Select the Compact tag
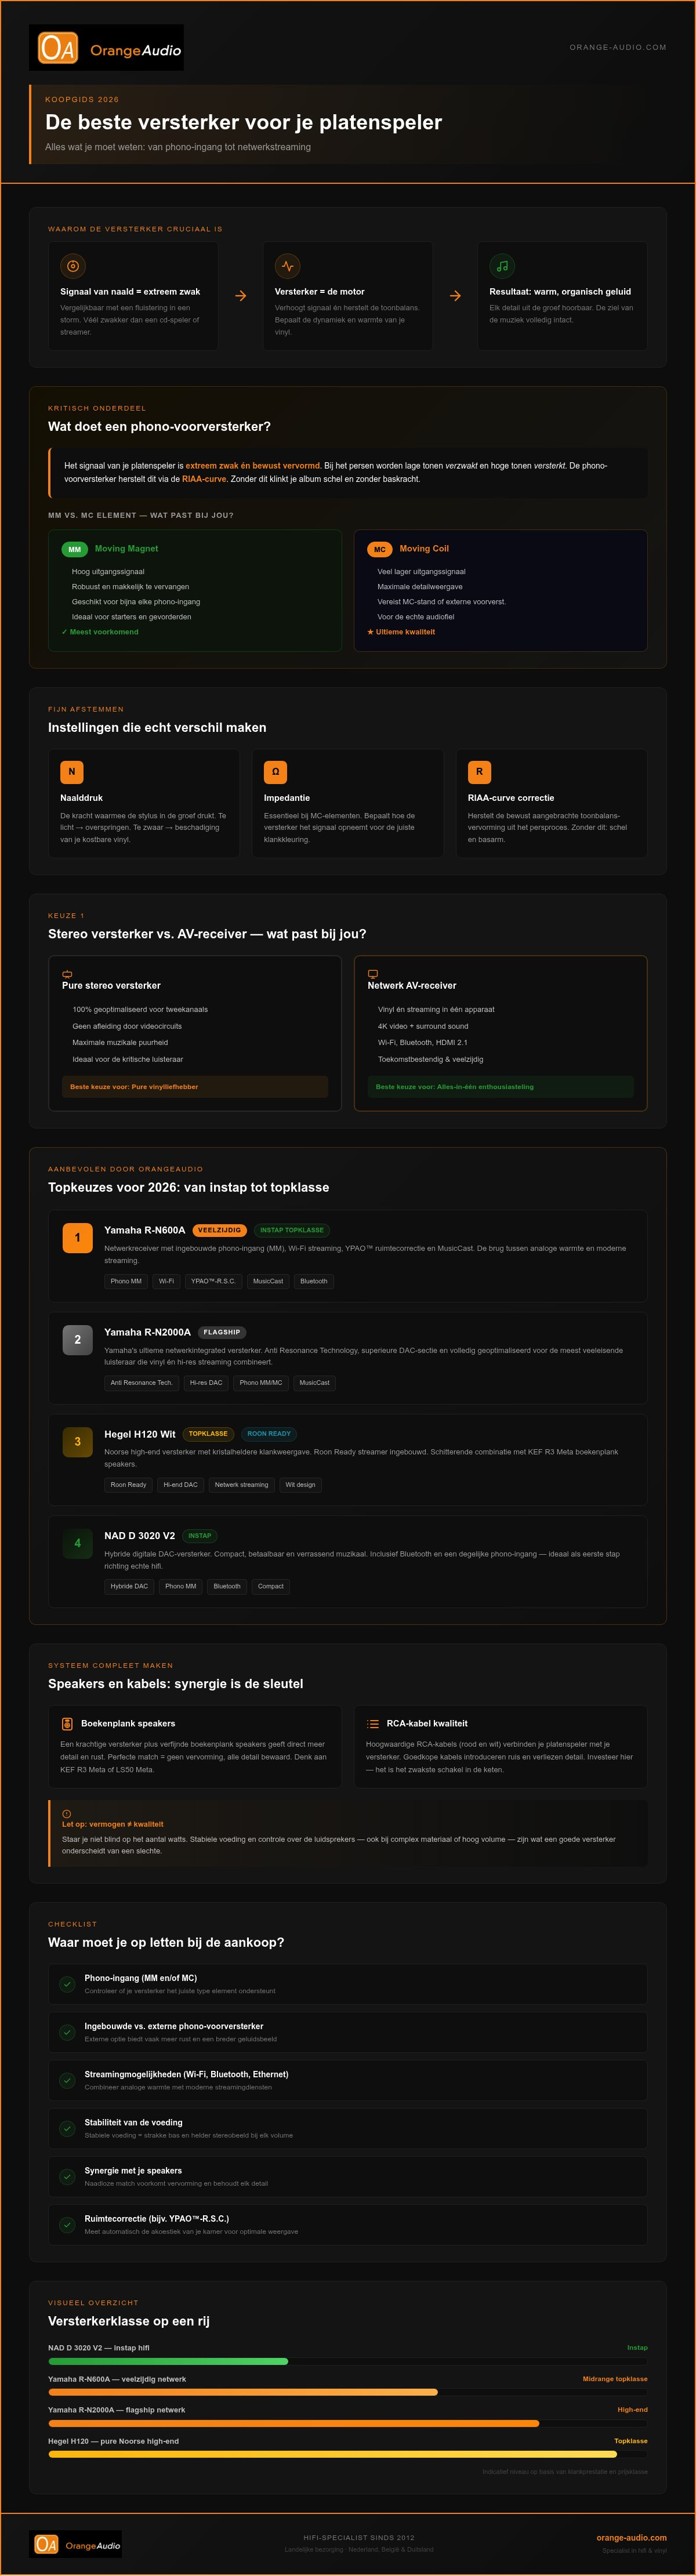696x2576 pixels. coord(271,1586)
